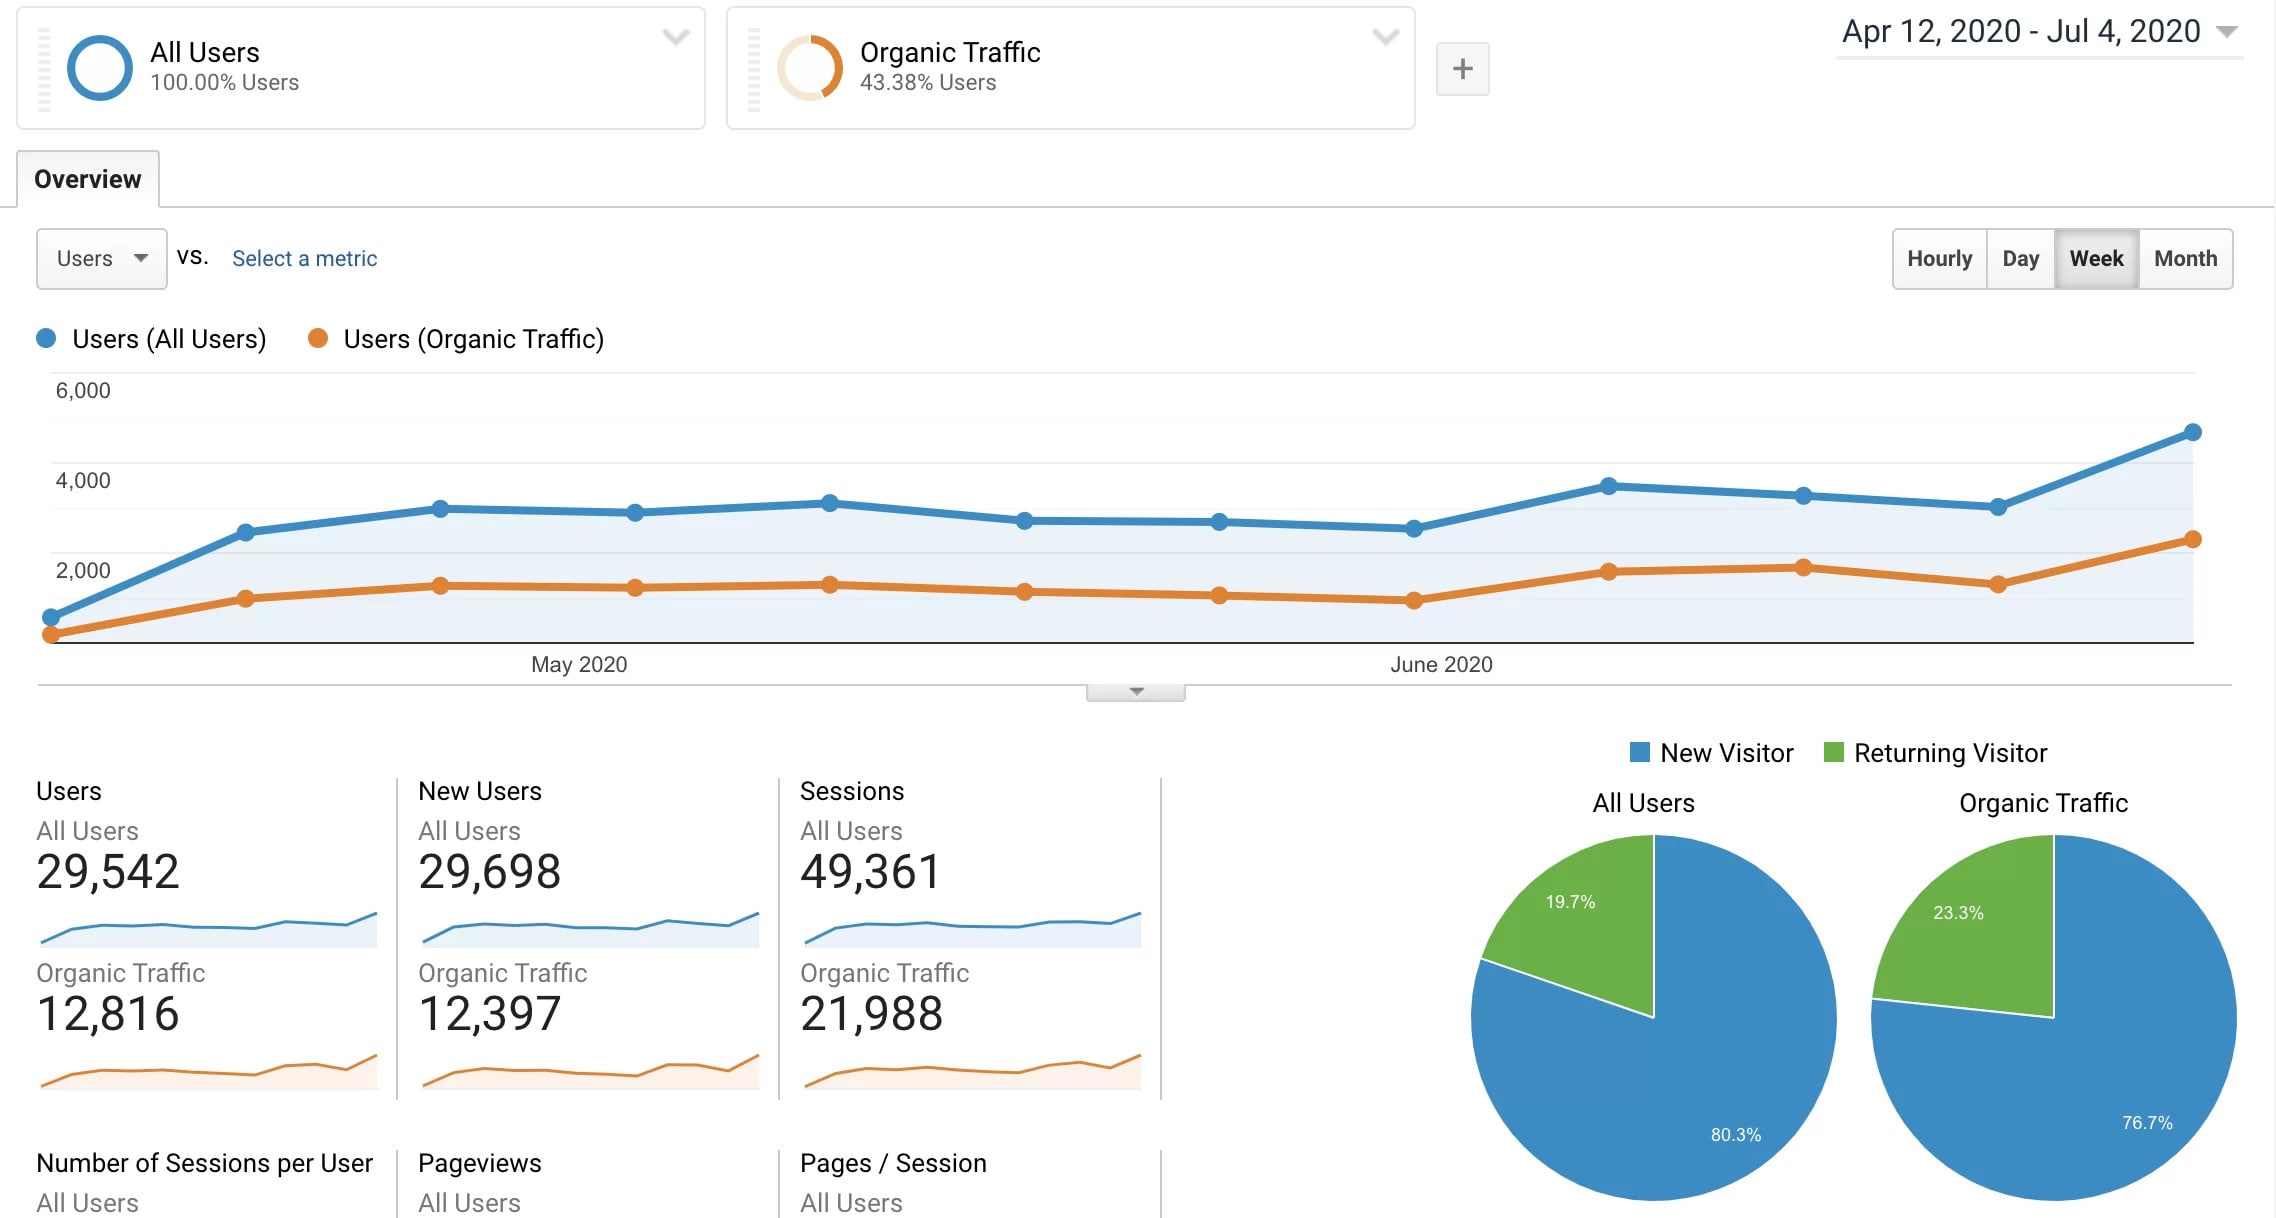Add a new segment with plus button

pos(1462,69)
